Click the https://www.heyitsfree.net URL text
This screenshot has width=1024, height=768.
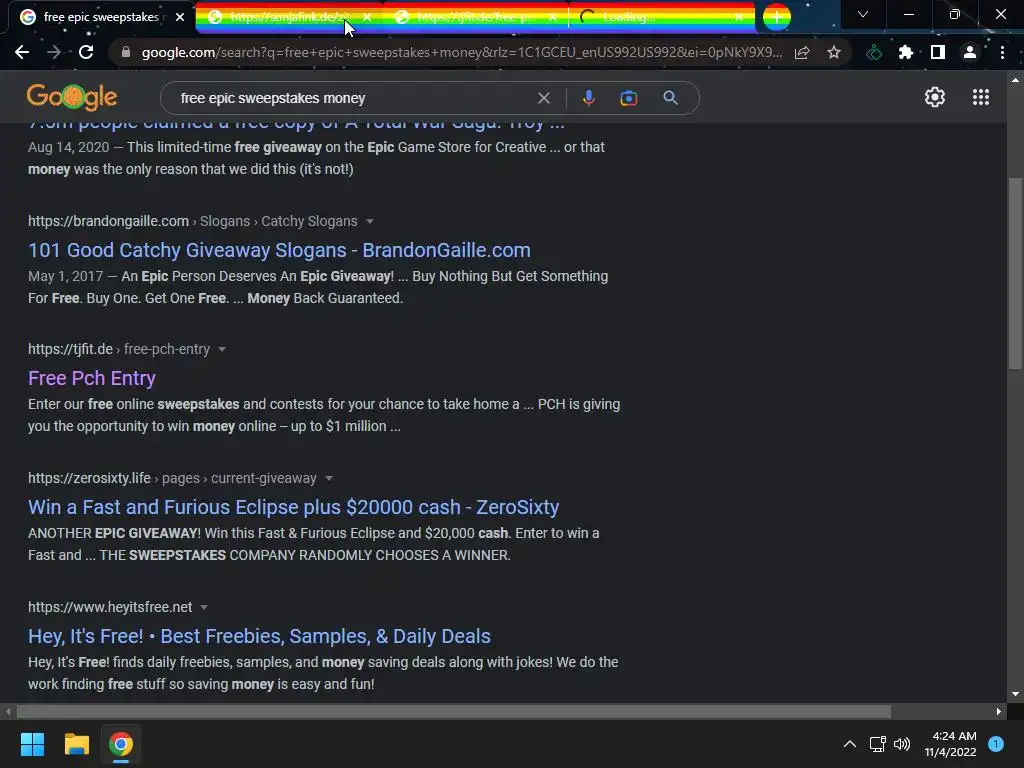pyautogui.click(x=110, y=607)
